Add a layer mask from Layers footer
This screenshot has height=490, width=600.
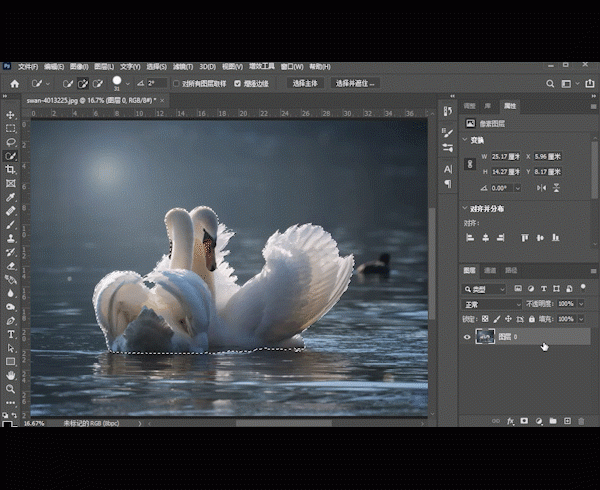[x=524, y=421]
